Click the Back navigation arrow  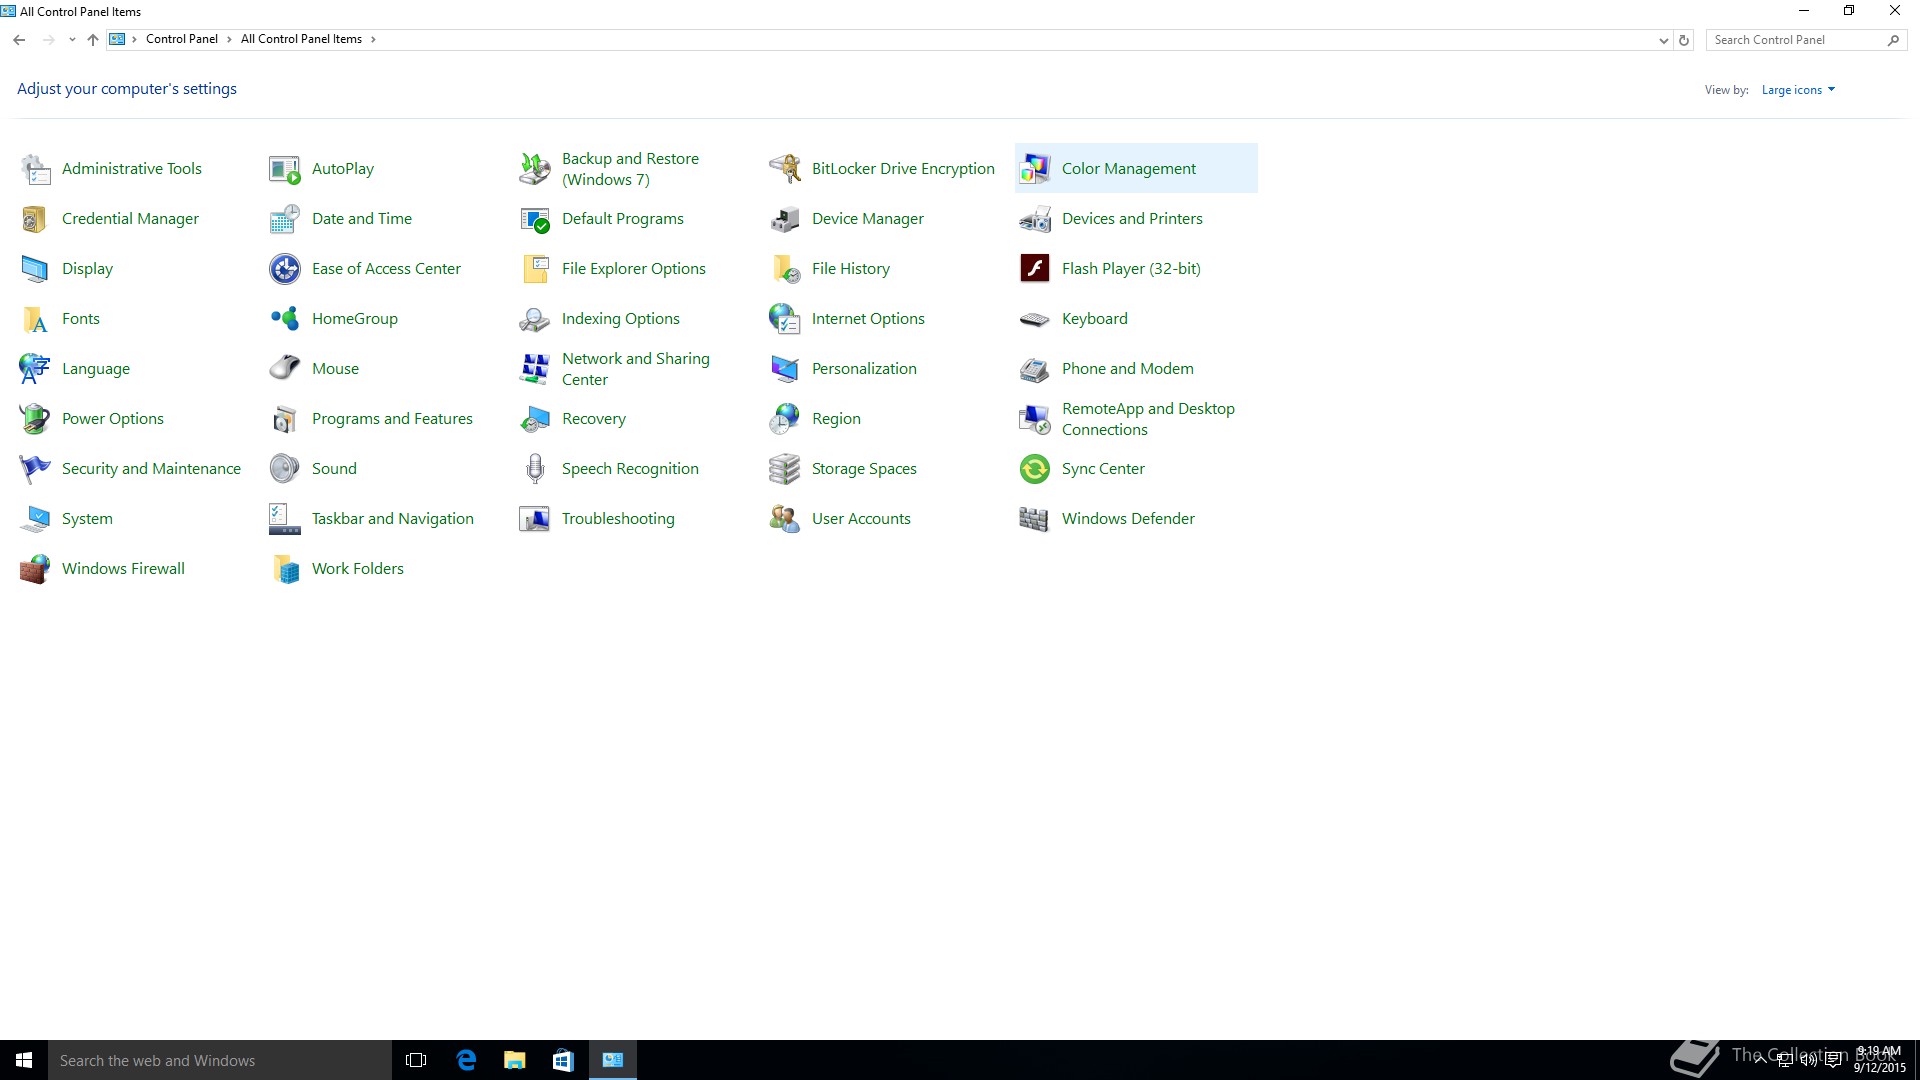(x=19, y=40)
